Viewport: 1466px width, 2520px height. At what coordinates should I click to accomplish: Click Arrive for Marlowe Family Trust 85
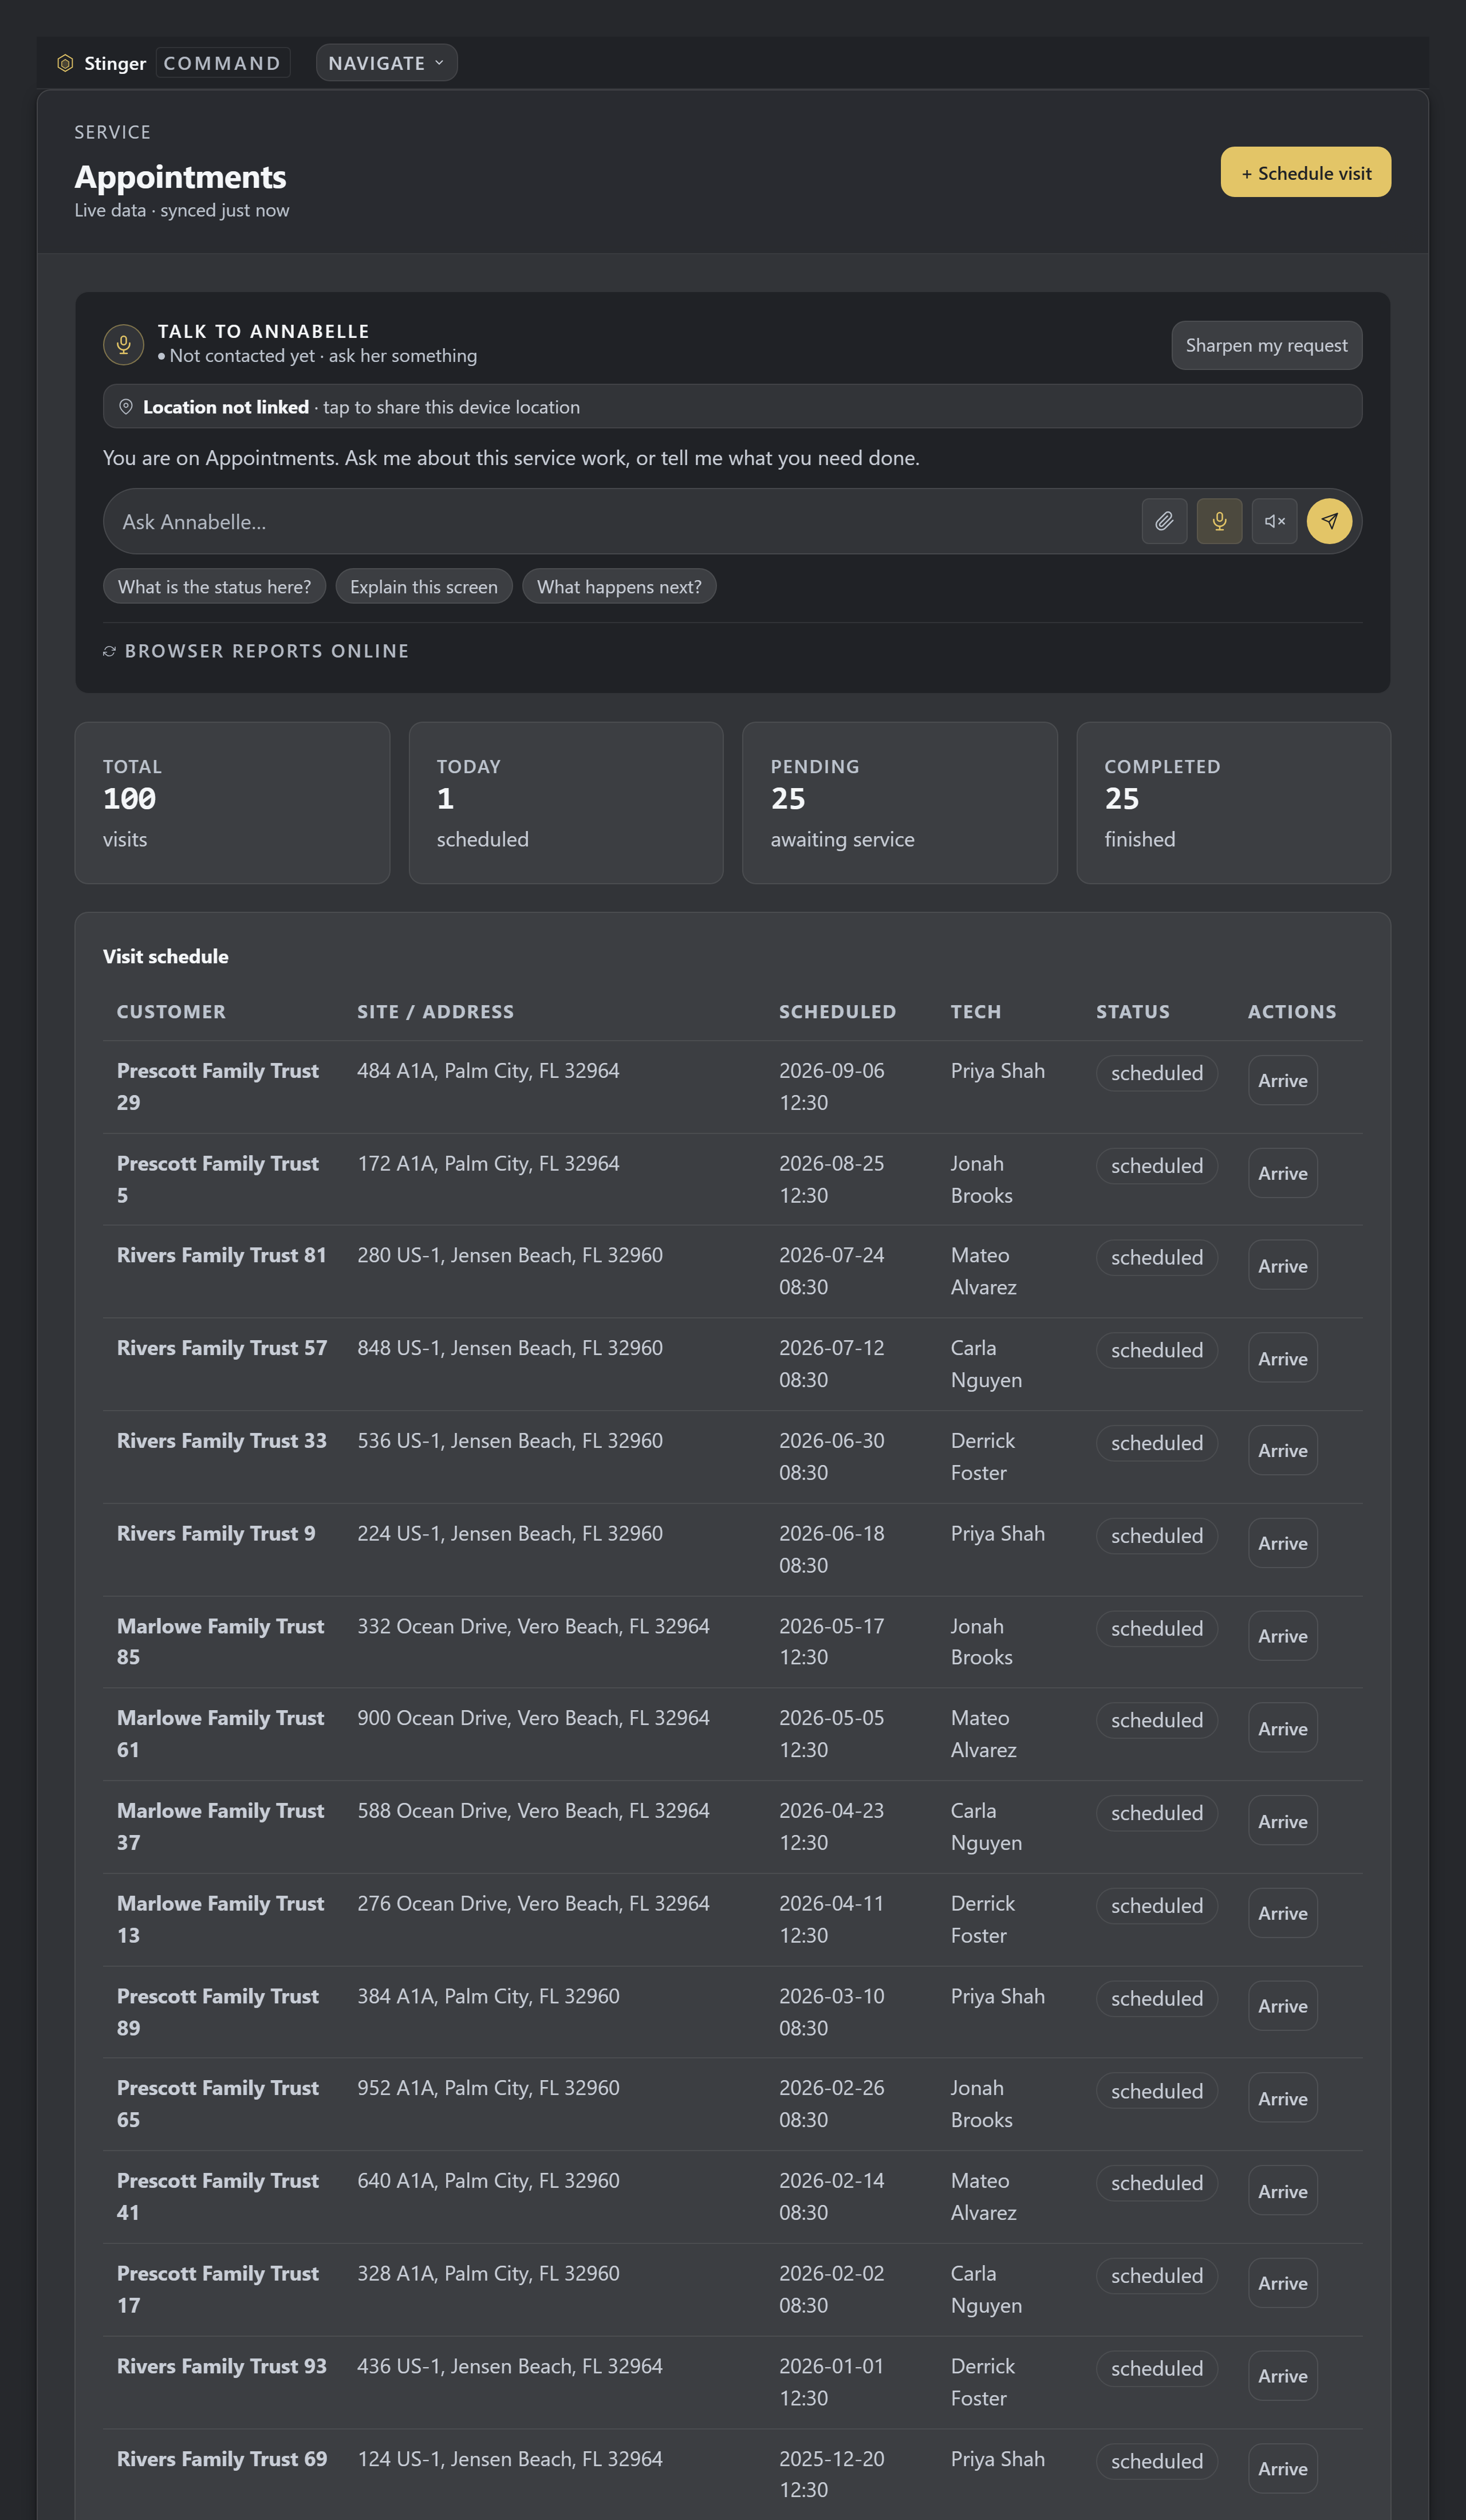pyautogui.click(x=1283, y=1636)
